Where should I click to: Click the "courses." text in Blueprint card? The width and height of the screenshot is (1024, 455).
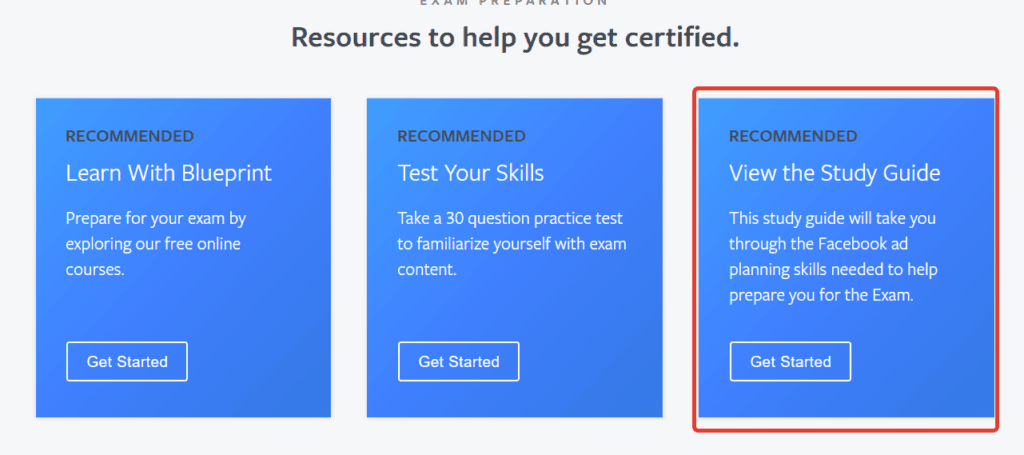click(95, 270)
